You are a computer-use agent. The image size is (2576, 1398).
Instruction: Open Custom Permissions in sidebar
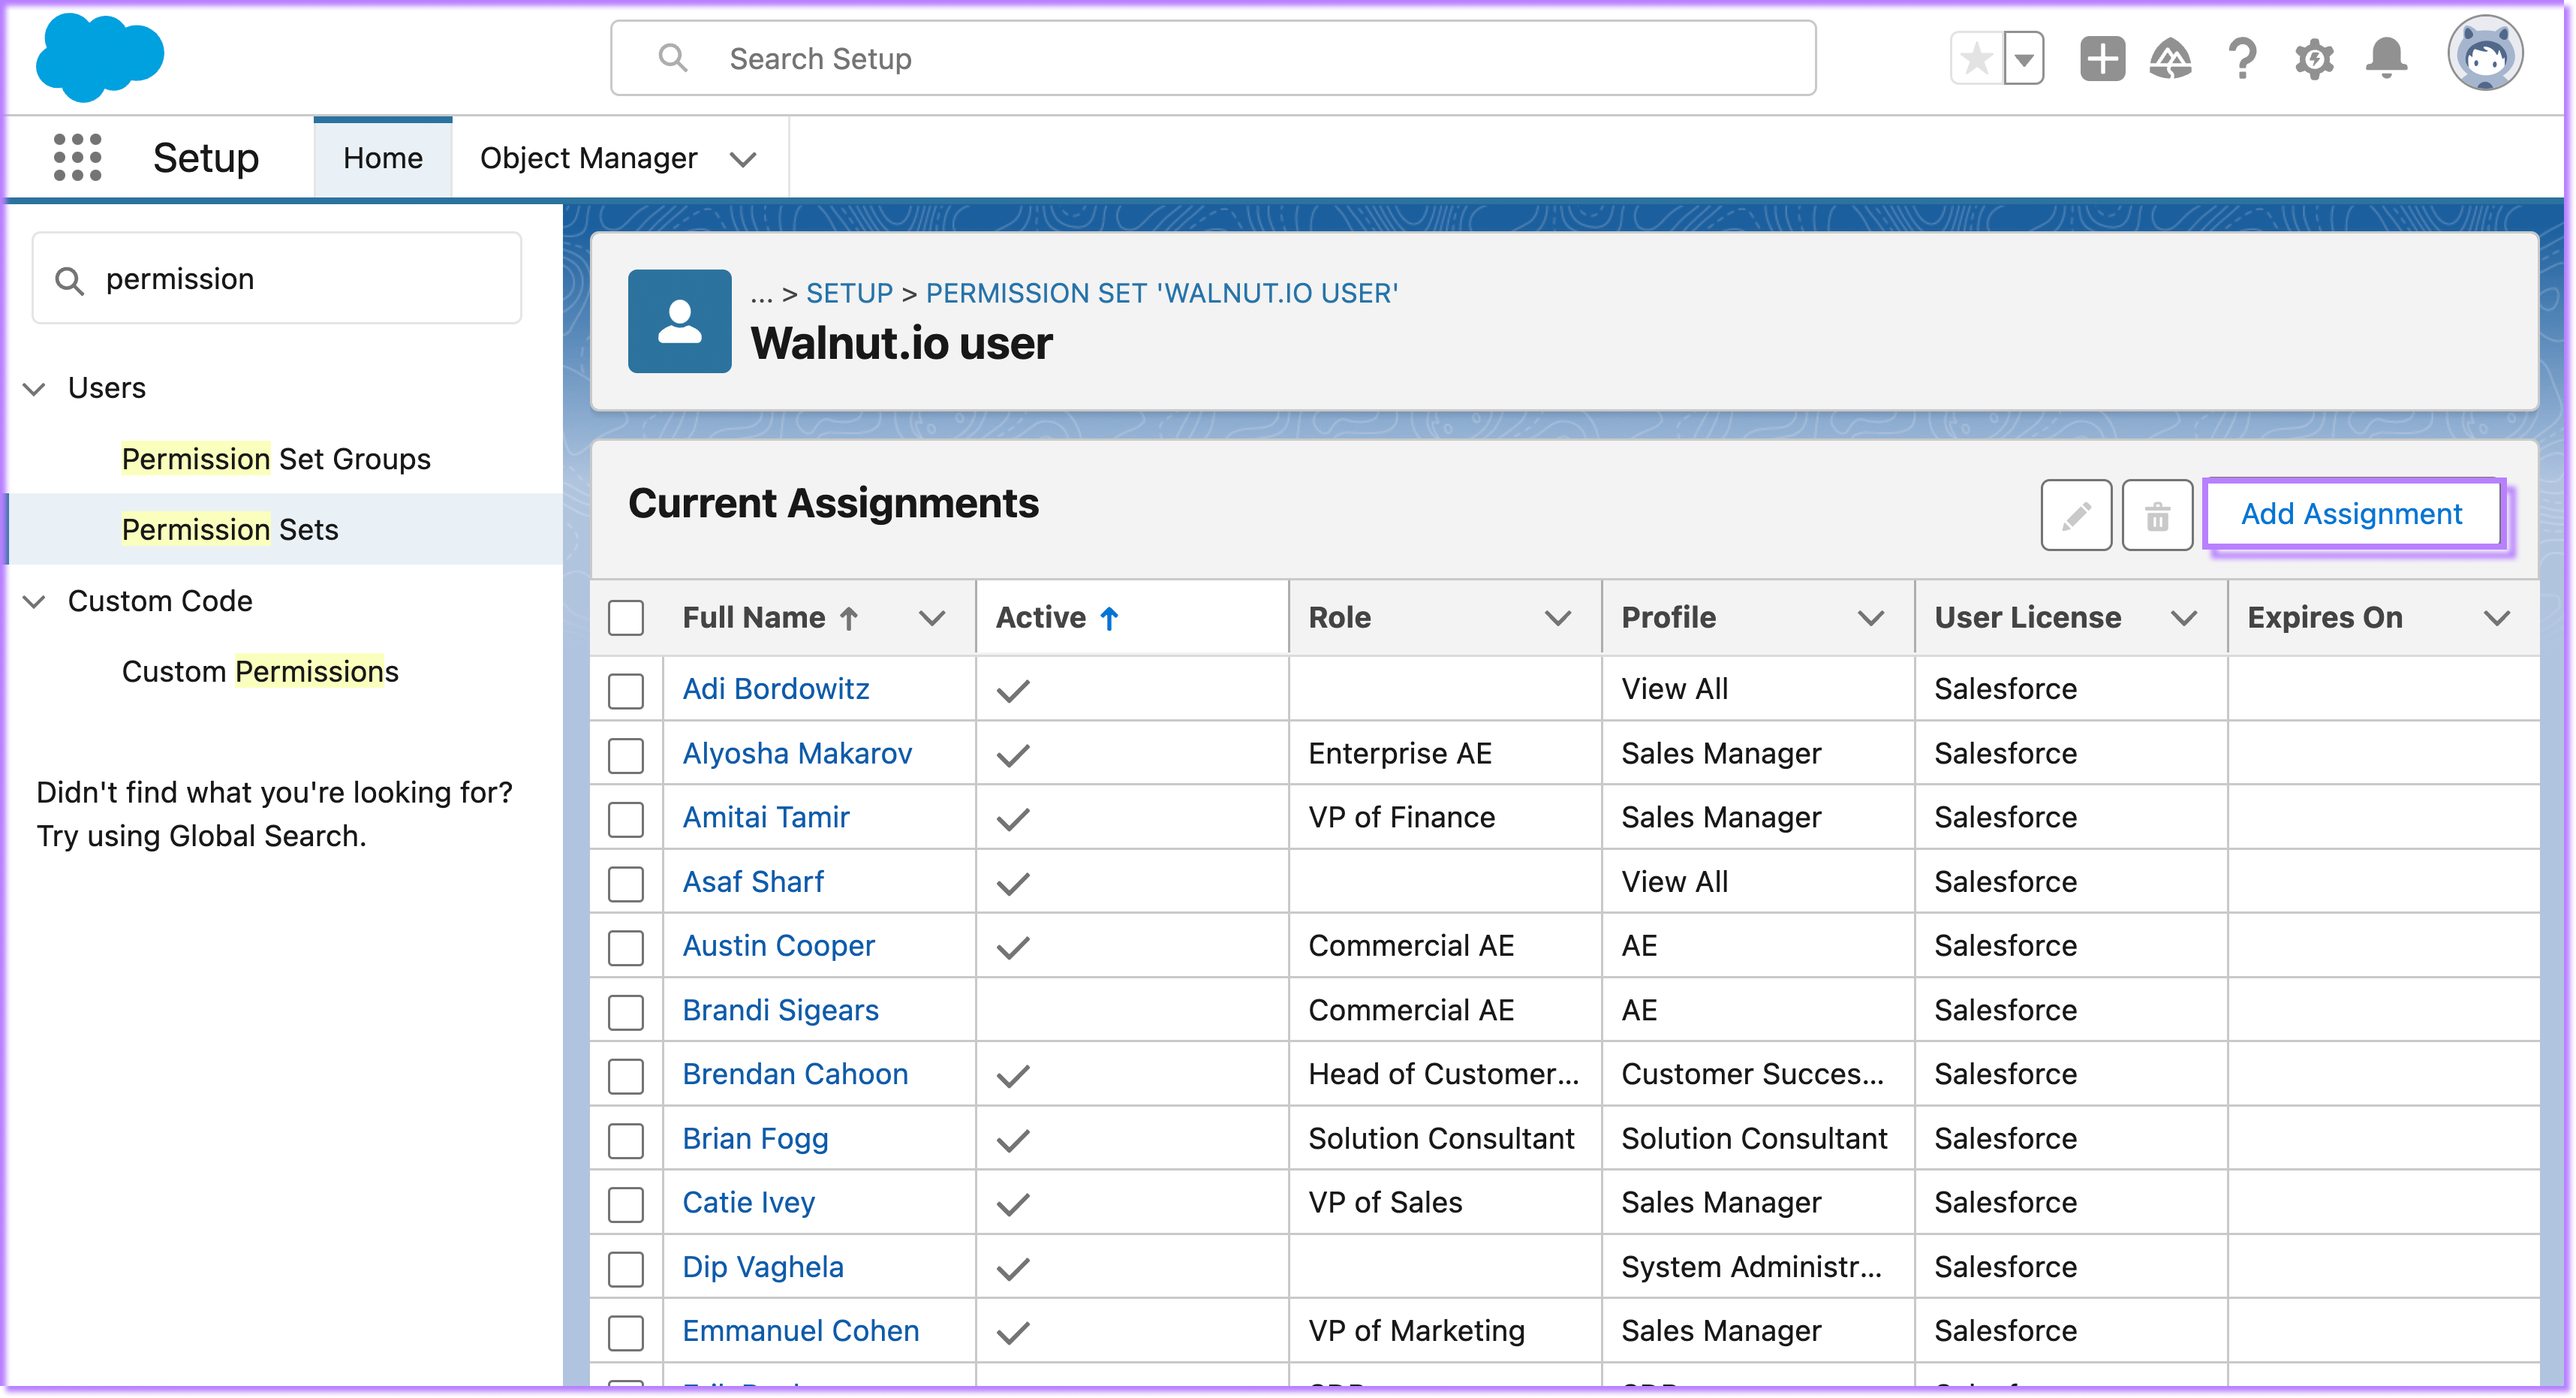click(260, 672)
